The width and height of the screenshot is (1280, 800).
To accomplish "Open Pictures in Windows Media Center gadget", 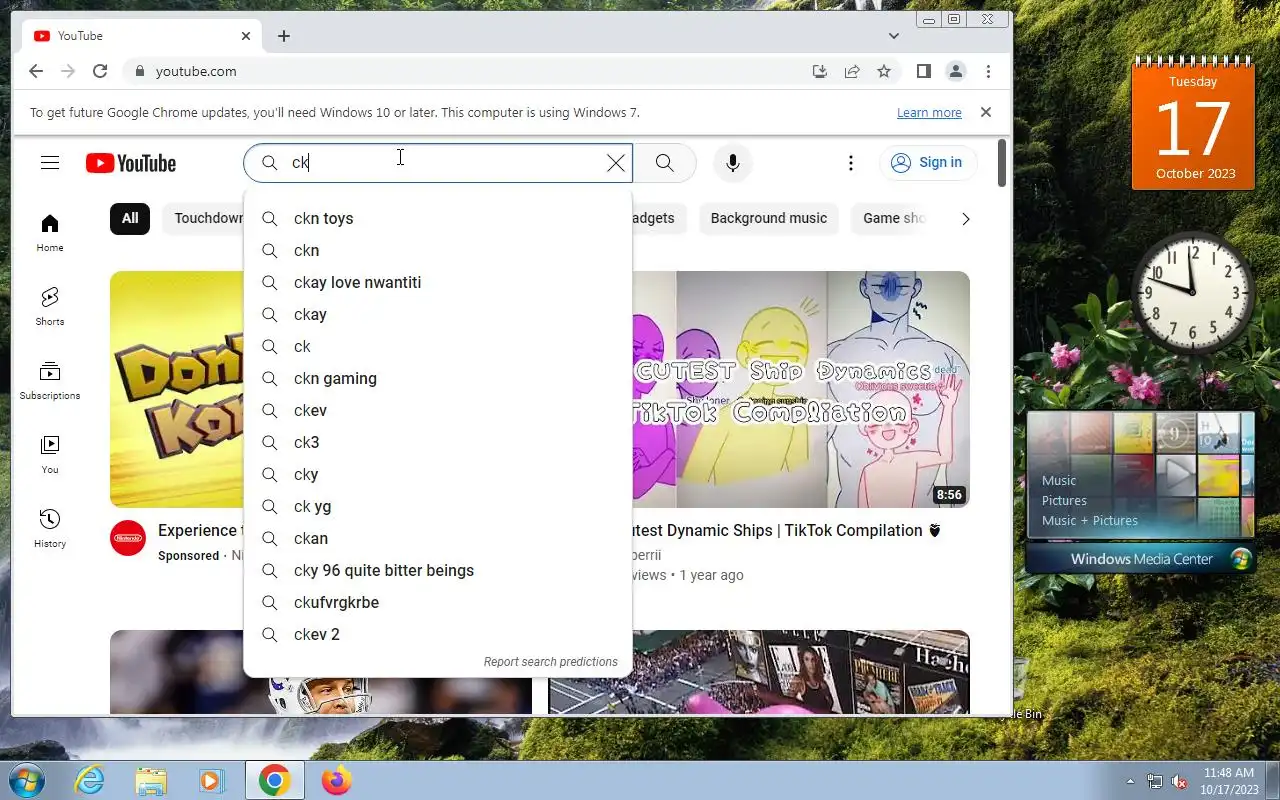I will pos(1064,500).
